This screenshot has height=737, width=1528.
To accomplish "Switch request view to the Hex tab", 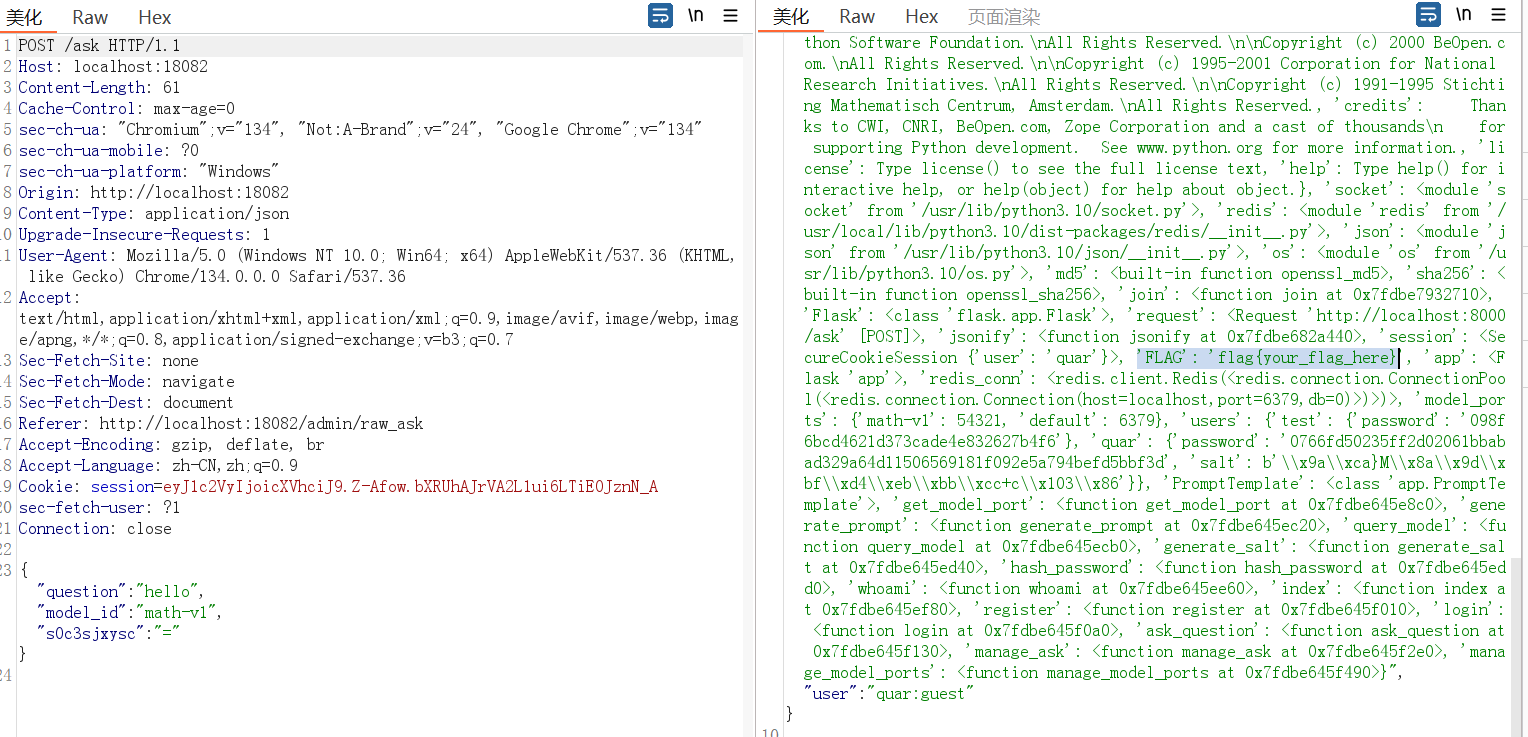I will click(x=154, y=17).
